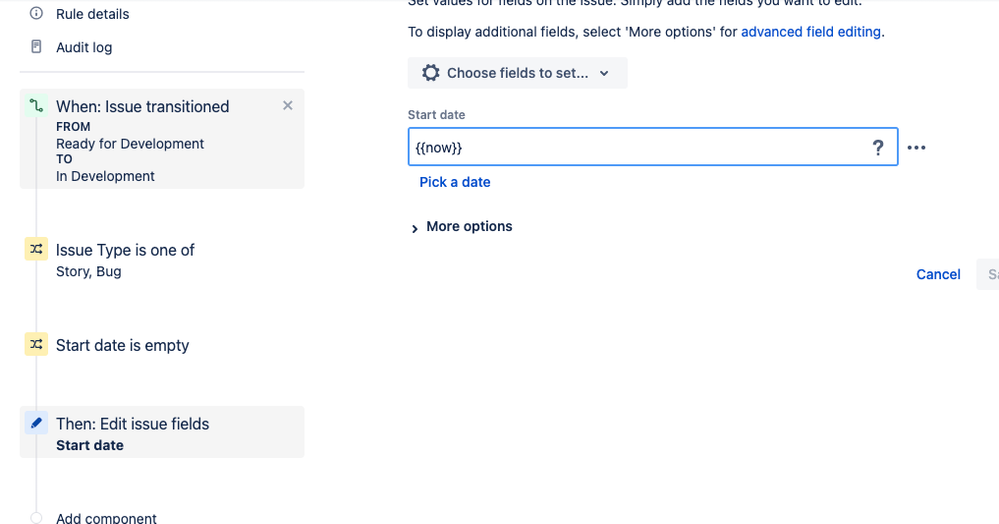Click the Pick a date link
Viewport: 999px width, 524px height.
[x=455, y=182]
